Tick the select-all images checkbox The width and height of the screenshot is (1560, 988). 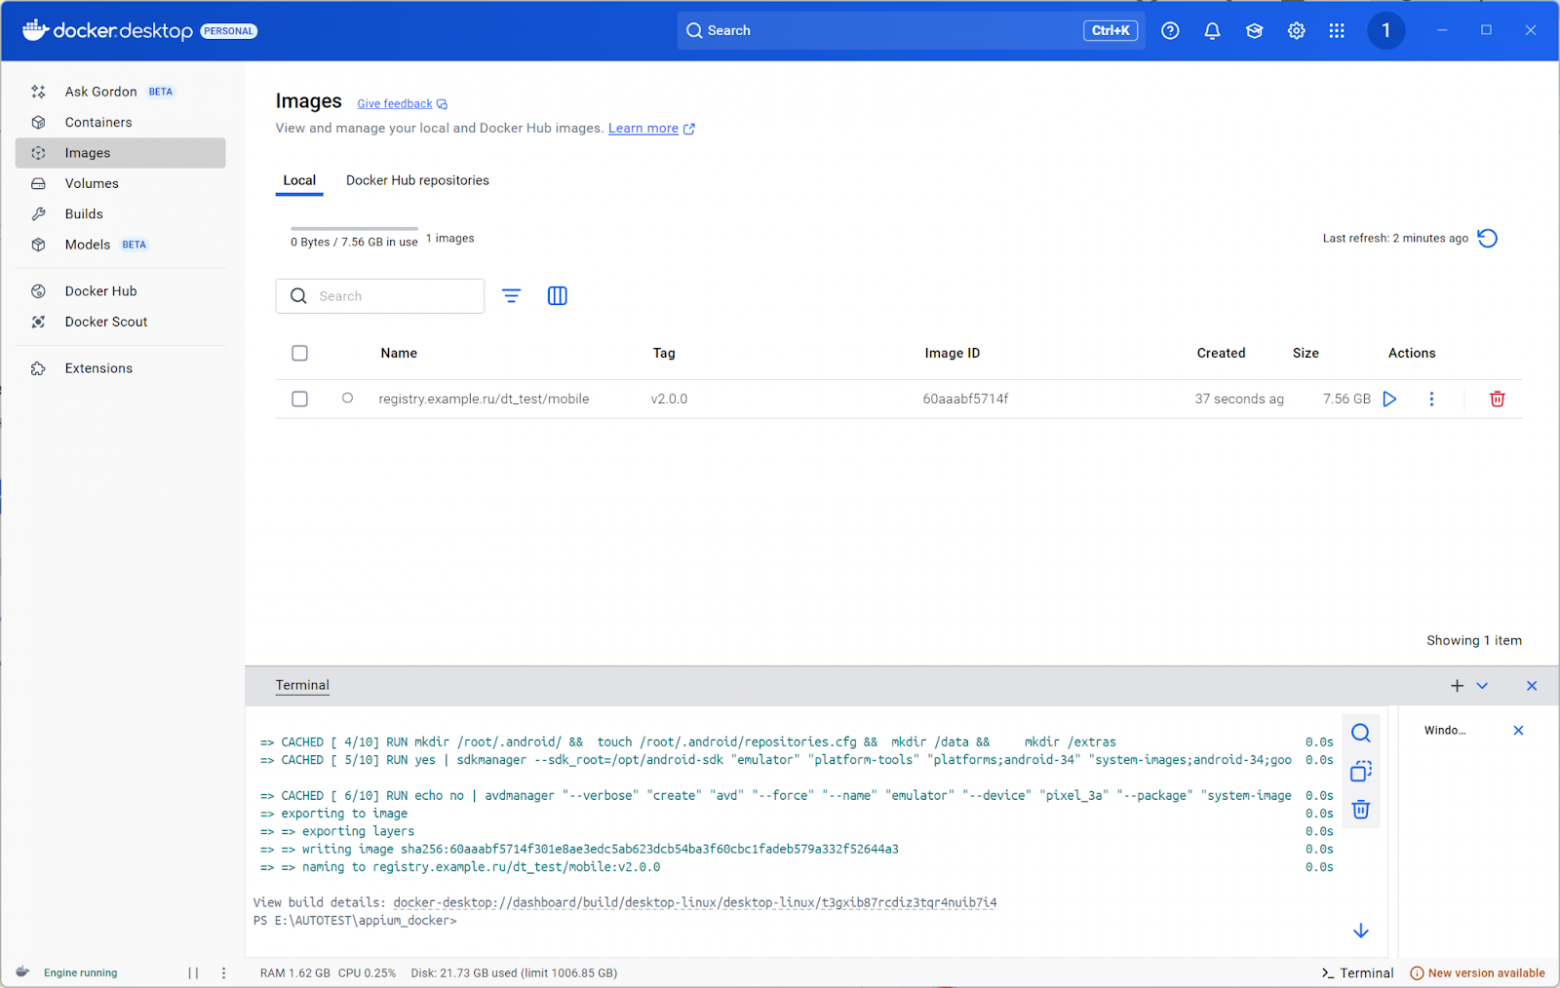pos(300,353)
